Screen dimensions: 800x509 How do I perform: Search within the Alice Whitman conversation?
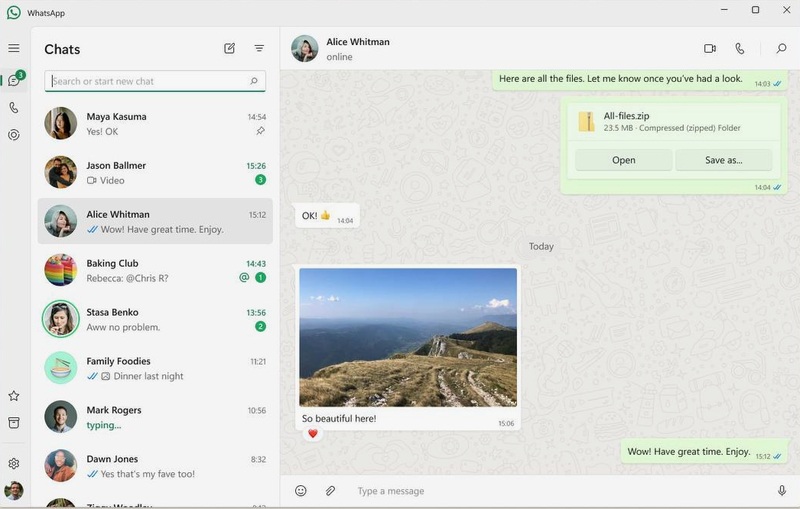pos(781,48)
